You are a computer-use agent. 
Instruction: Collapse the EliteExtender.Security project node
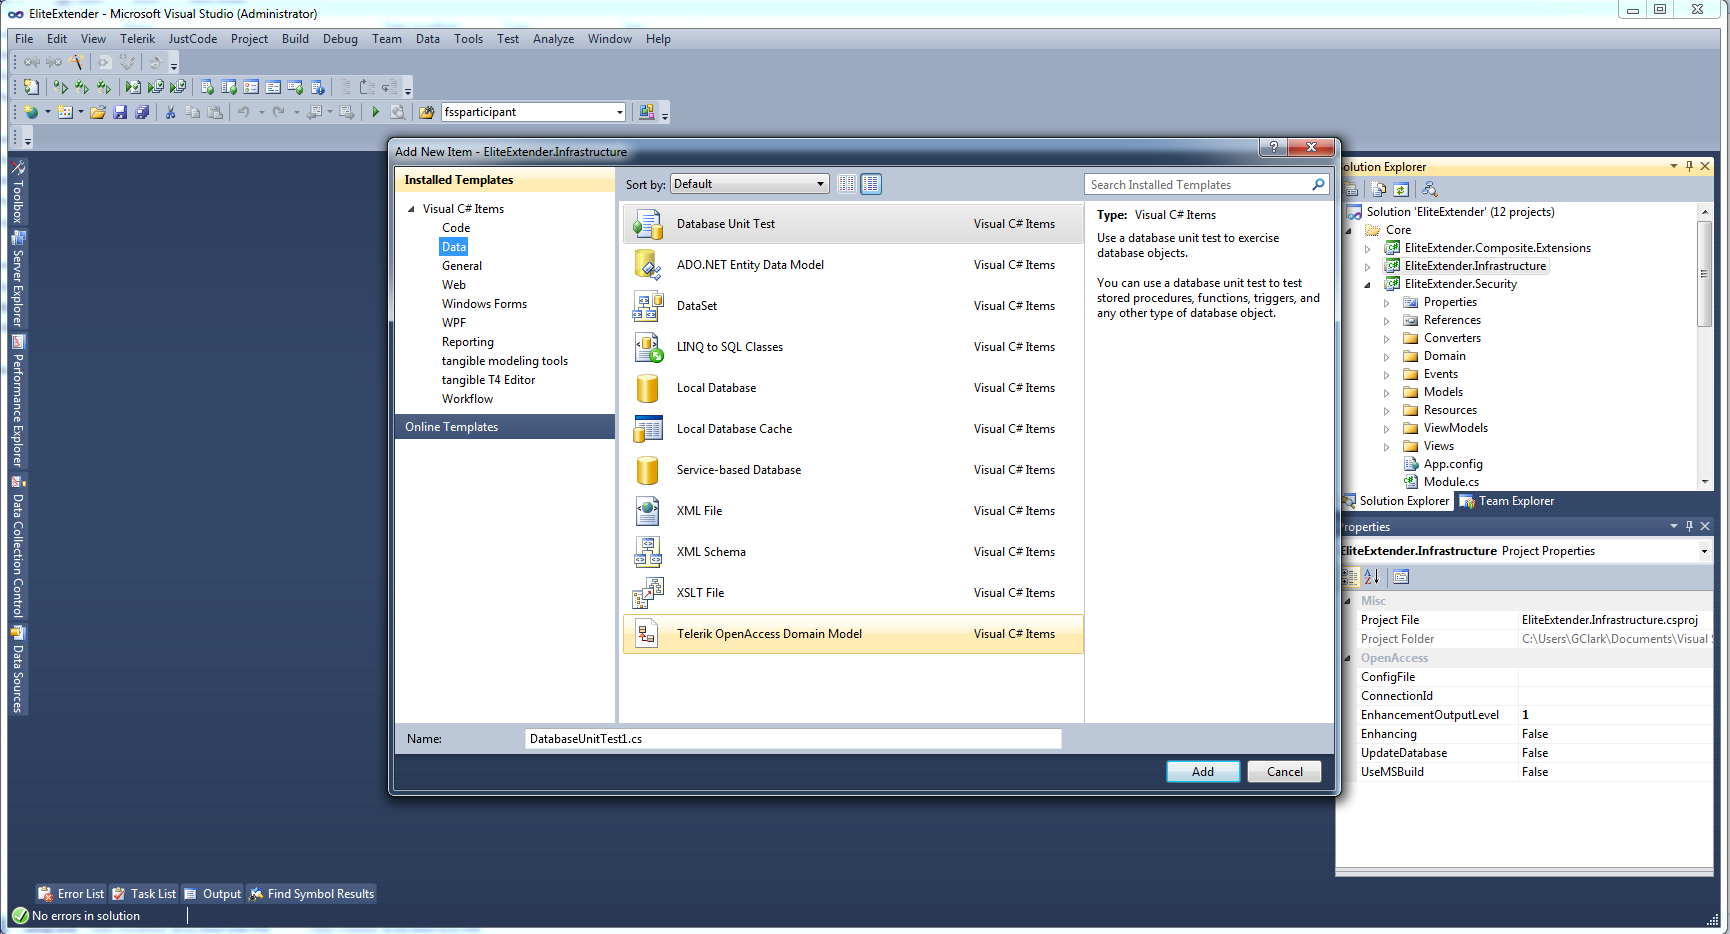click(1368, 284)
